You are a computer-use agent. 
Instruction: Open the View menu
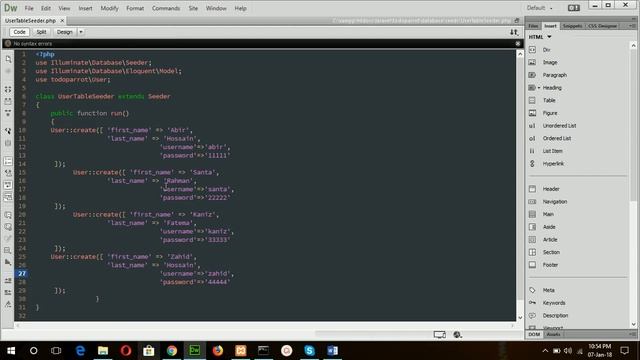[x=64, y=8]
